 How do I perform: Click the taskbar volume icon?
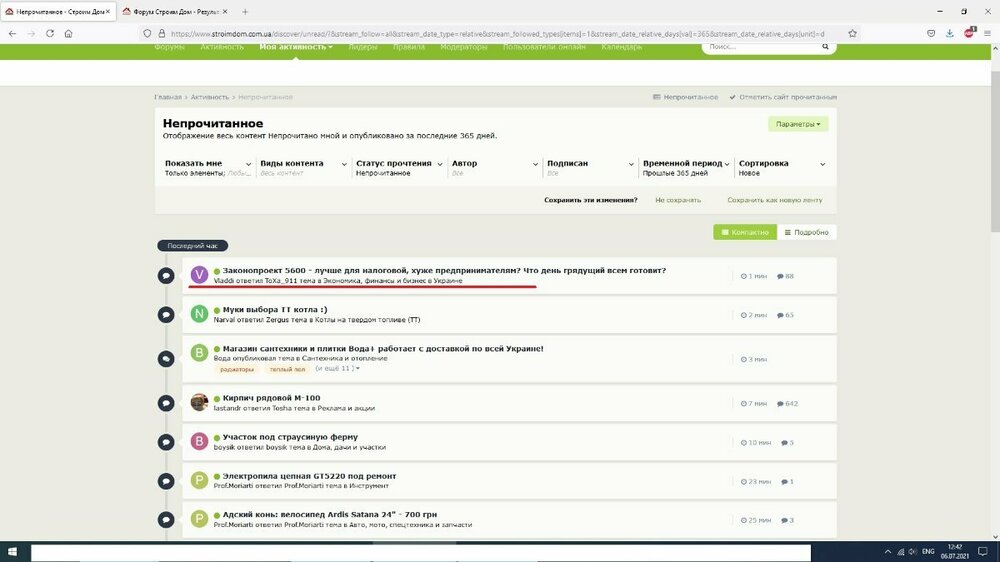click(913, 552)
